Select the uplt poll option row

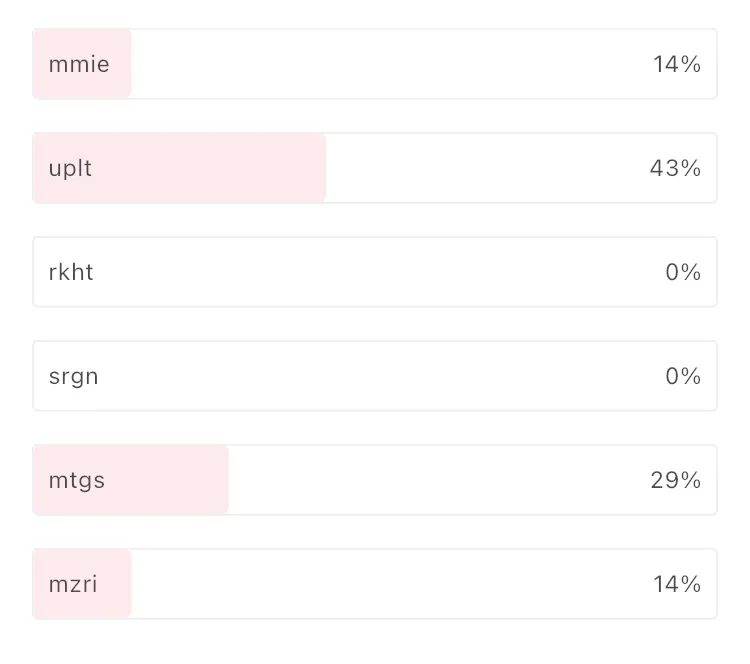point(375,168)
